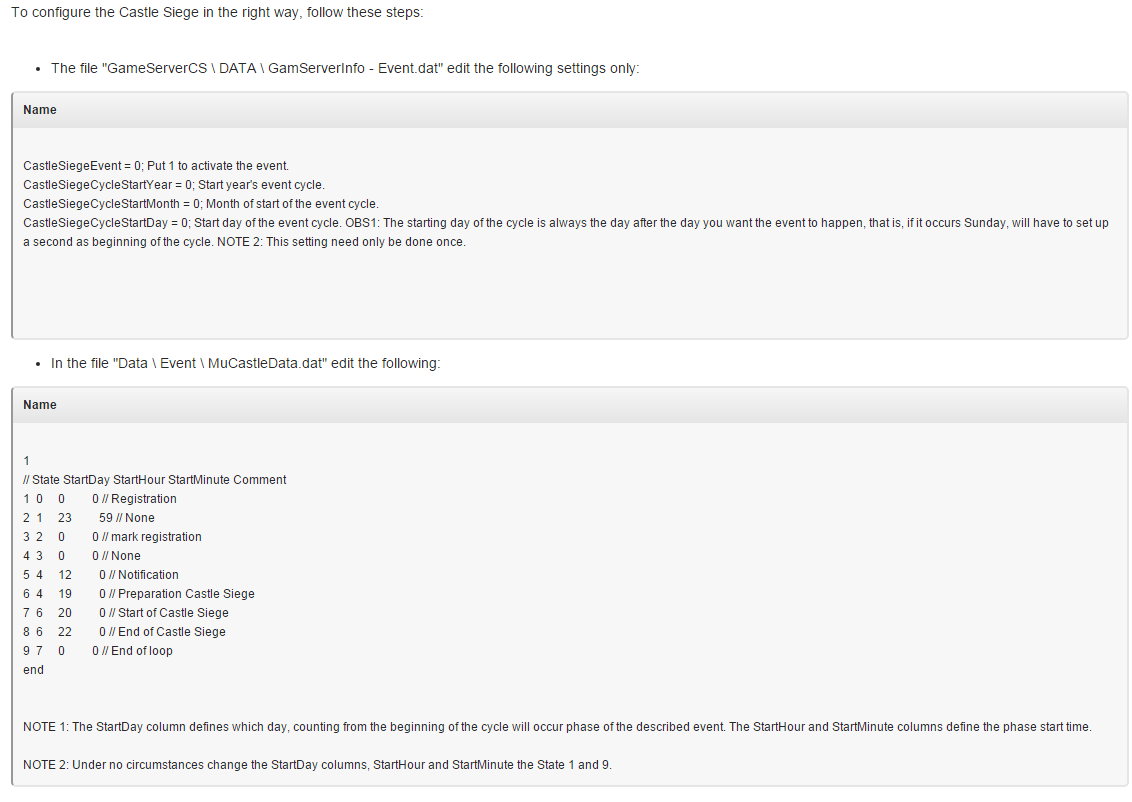Click the "CastleSiegeCycleStartMonth = 0" line
1132x802 pixels.
pos(201,204)
